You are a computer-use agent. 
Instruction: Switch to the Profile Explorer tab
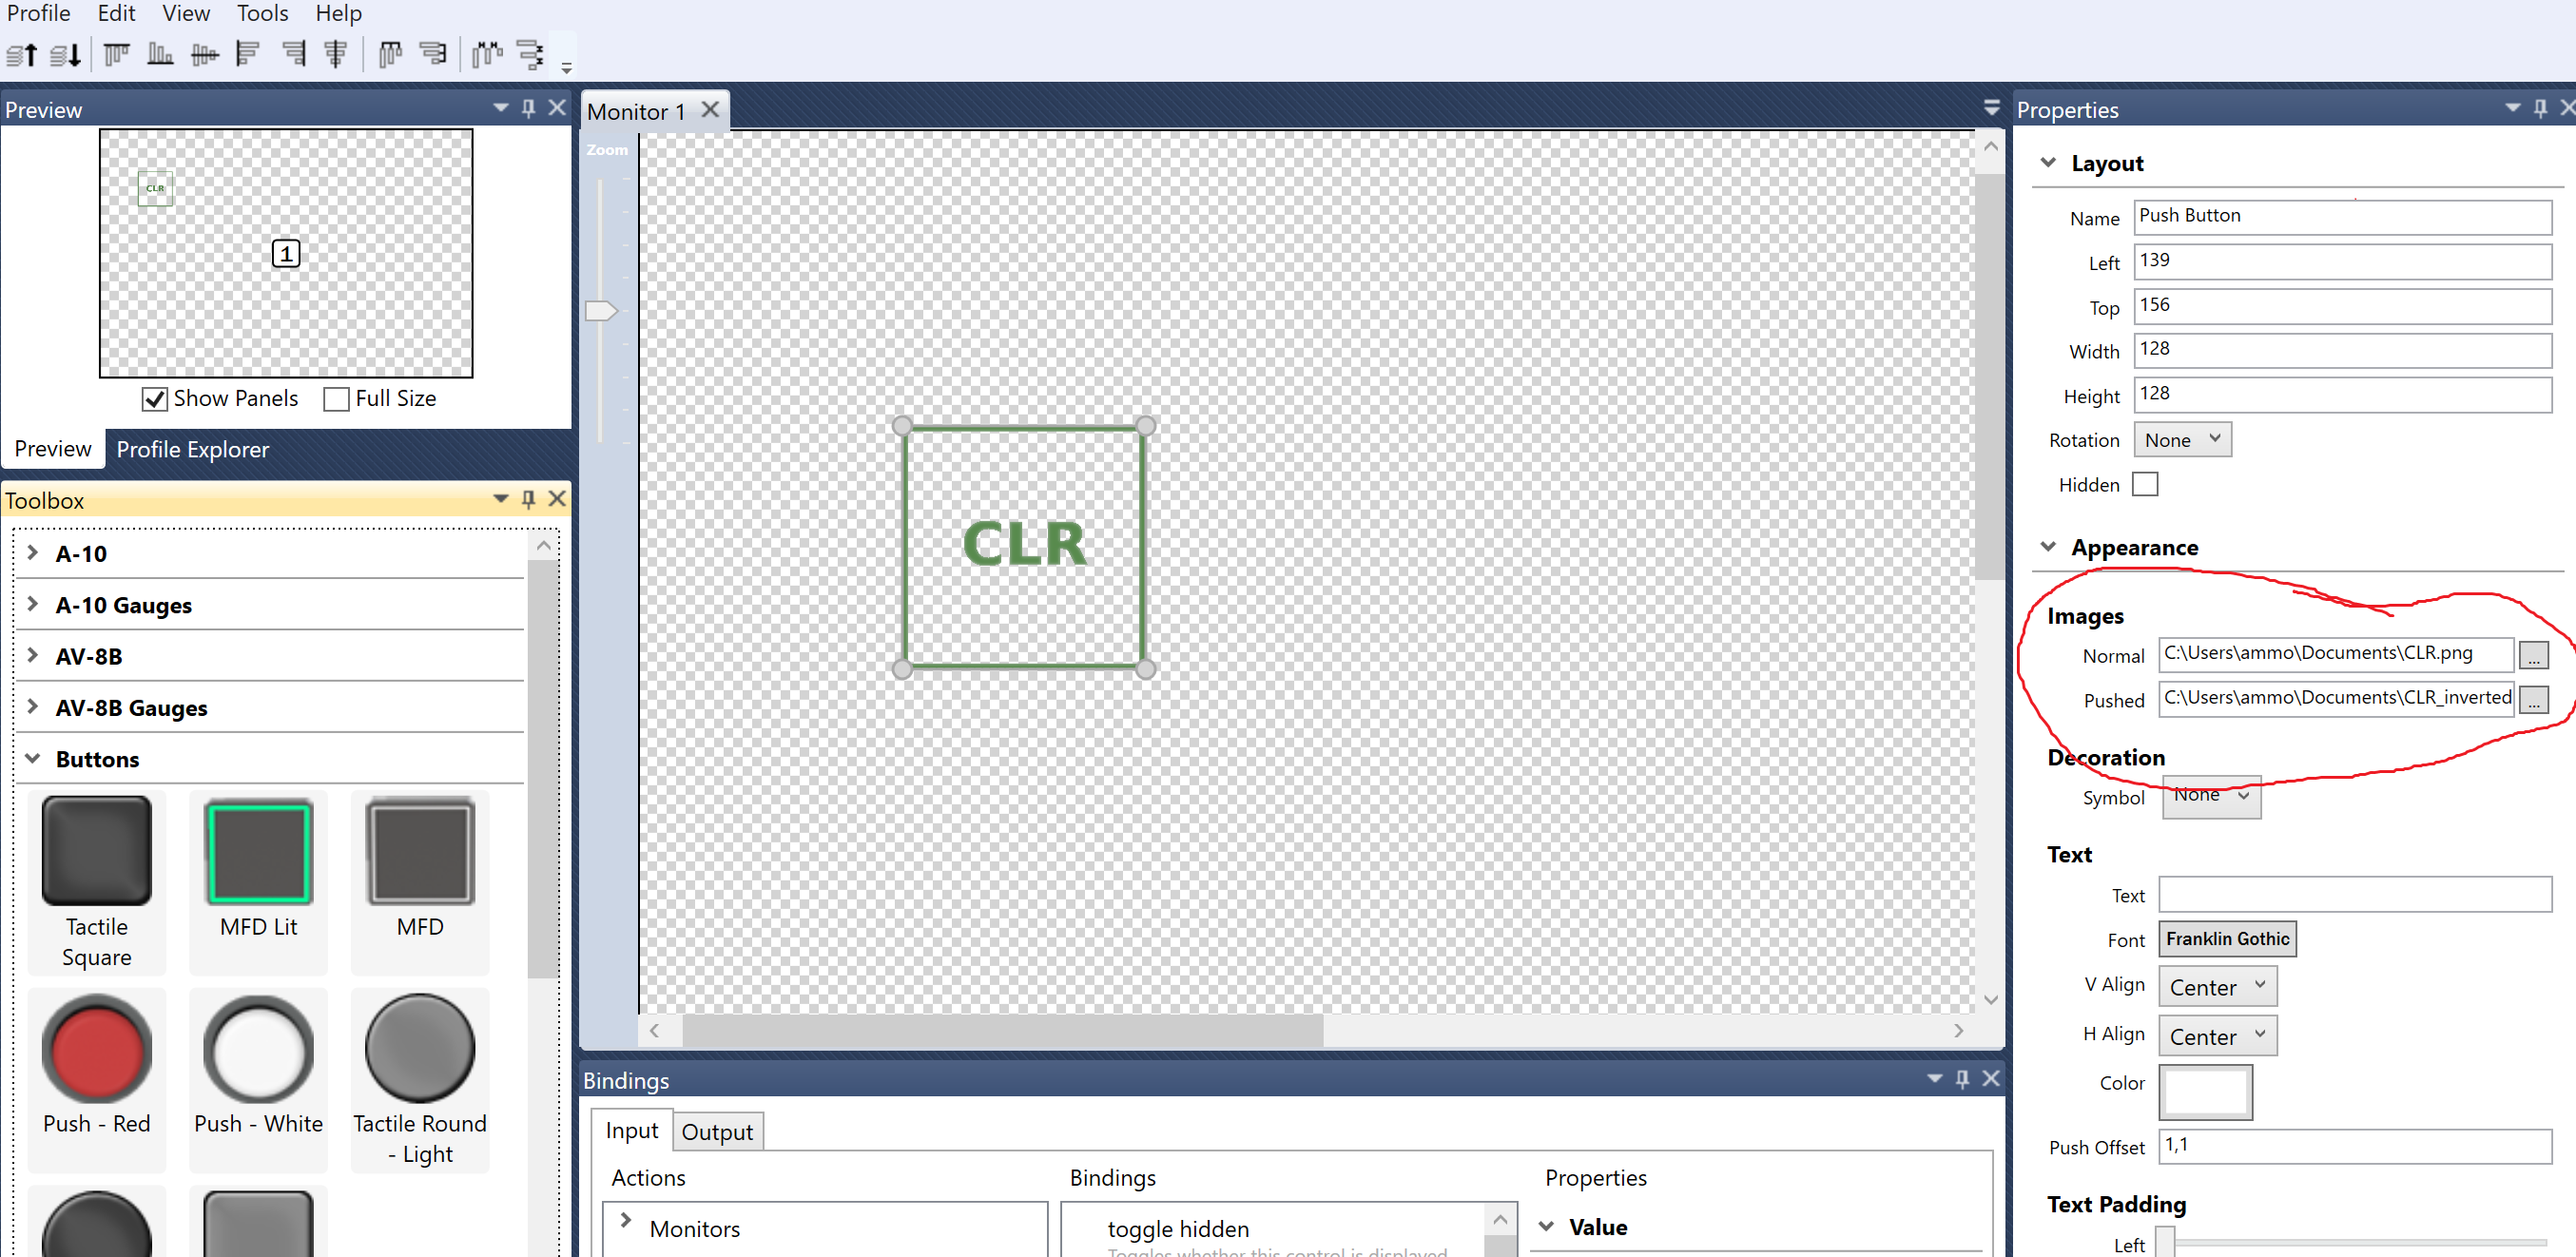193,449
